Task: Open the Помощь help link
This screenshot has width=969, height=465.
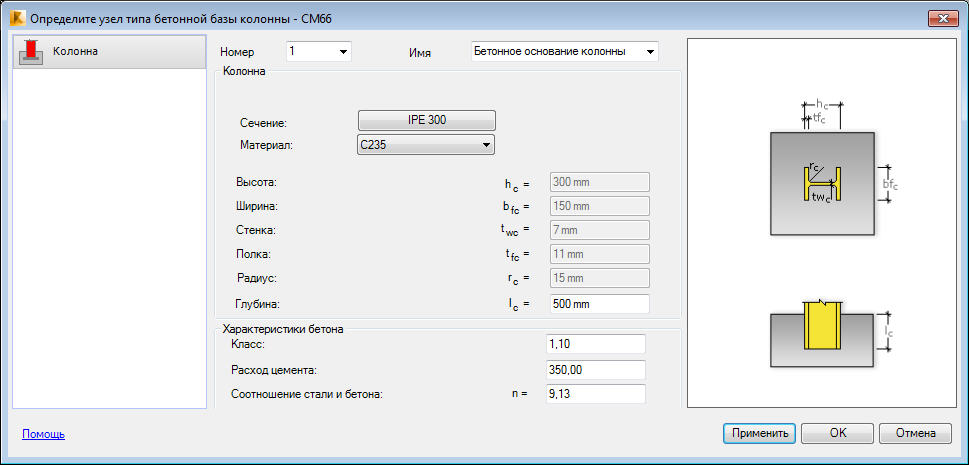Action: coord(43,434)
